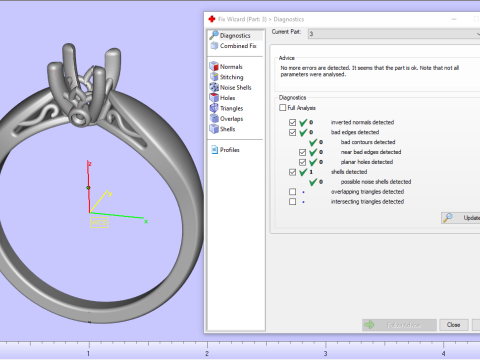Click the Holes cube icon
This screenshot has width=480, height=360.
(214, 97)
